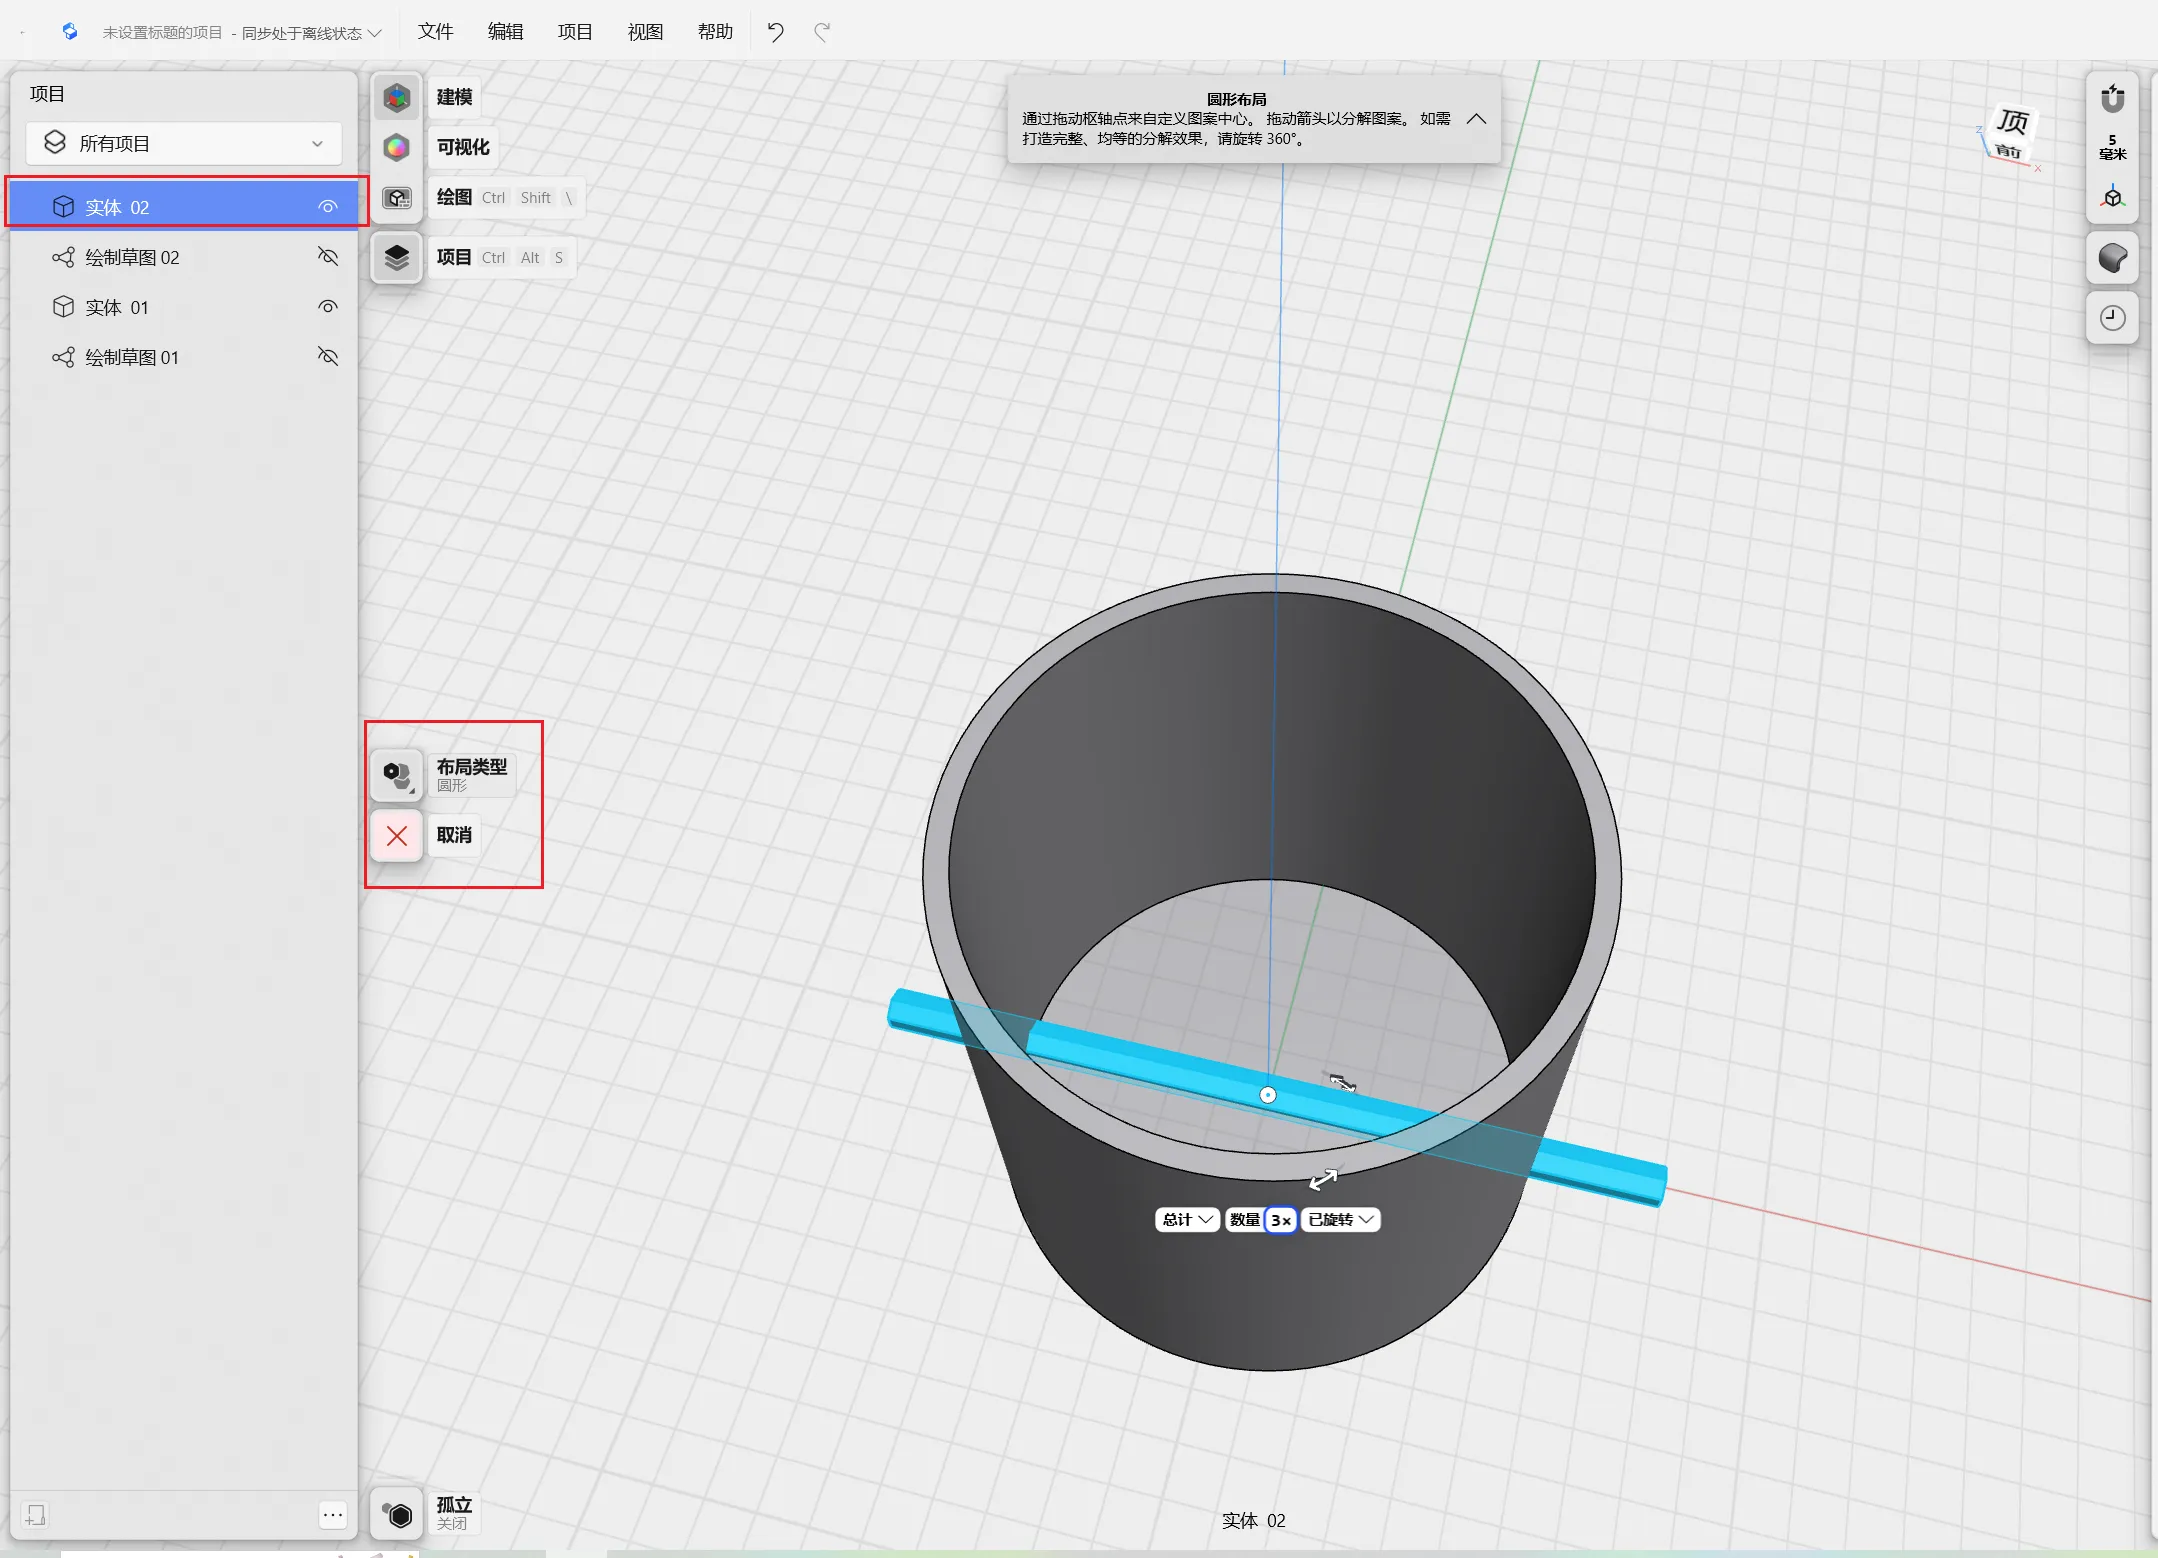The width and height of the screenshot is (2158, 1558).
Task: Toggle the Isolate (孤立) icon
Action: point(397,1514)
